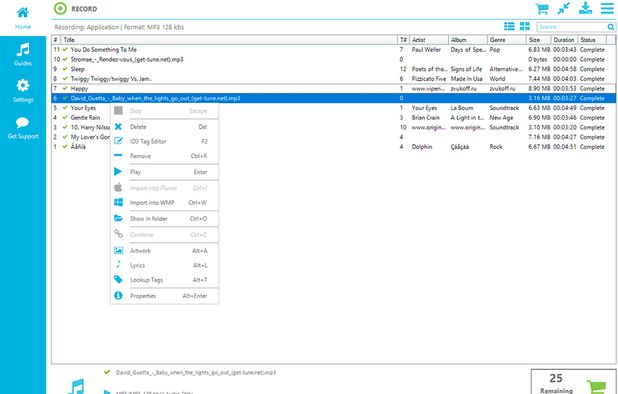Sort by the Size column header

(x=538, y=39)
